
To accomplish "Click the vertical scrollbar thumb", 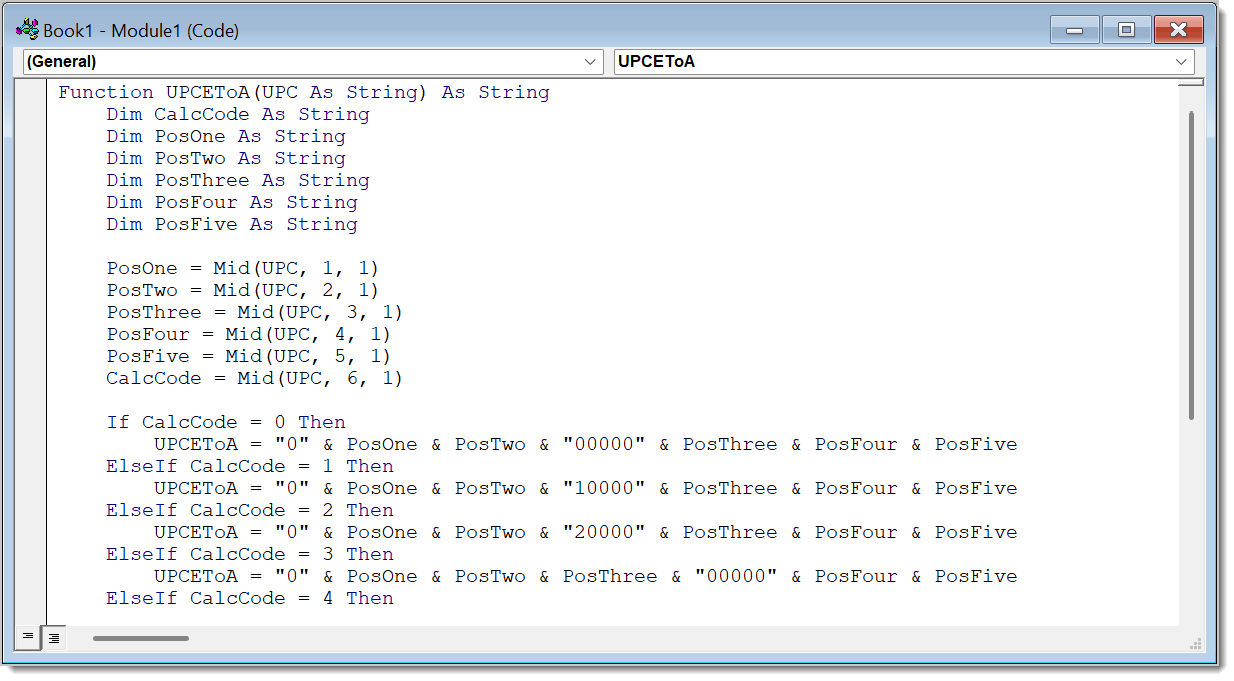I will 1190,265.
